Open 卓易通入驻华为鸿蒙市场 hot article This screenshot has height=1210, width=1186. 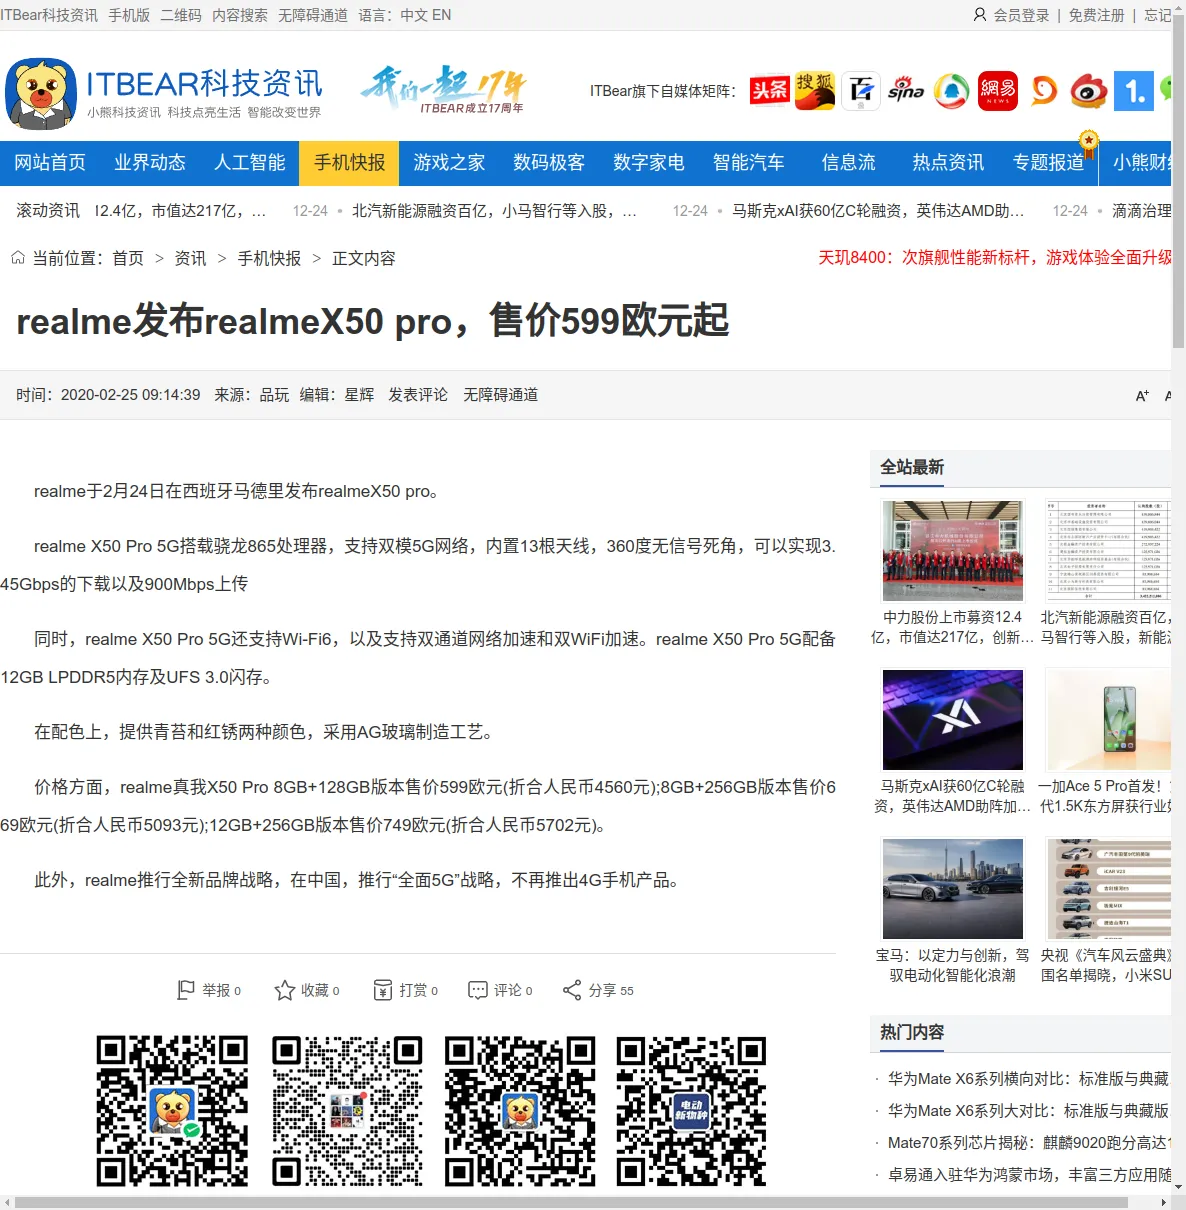click(1029, 1175)
